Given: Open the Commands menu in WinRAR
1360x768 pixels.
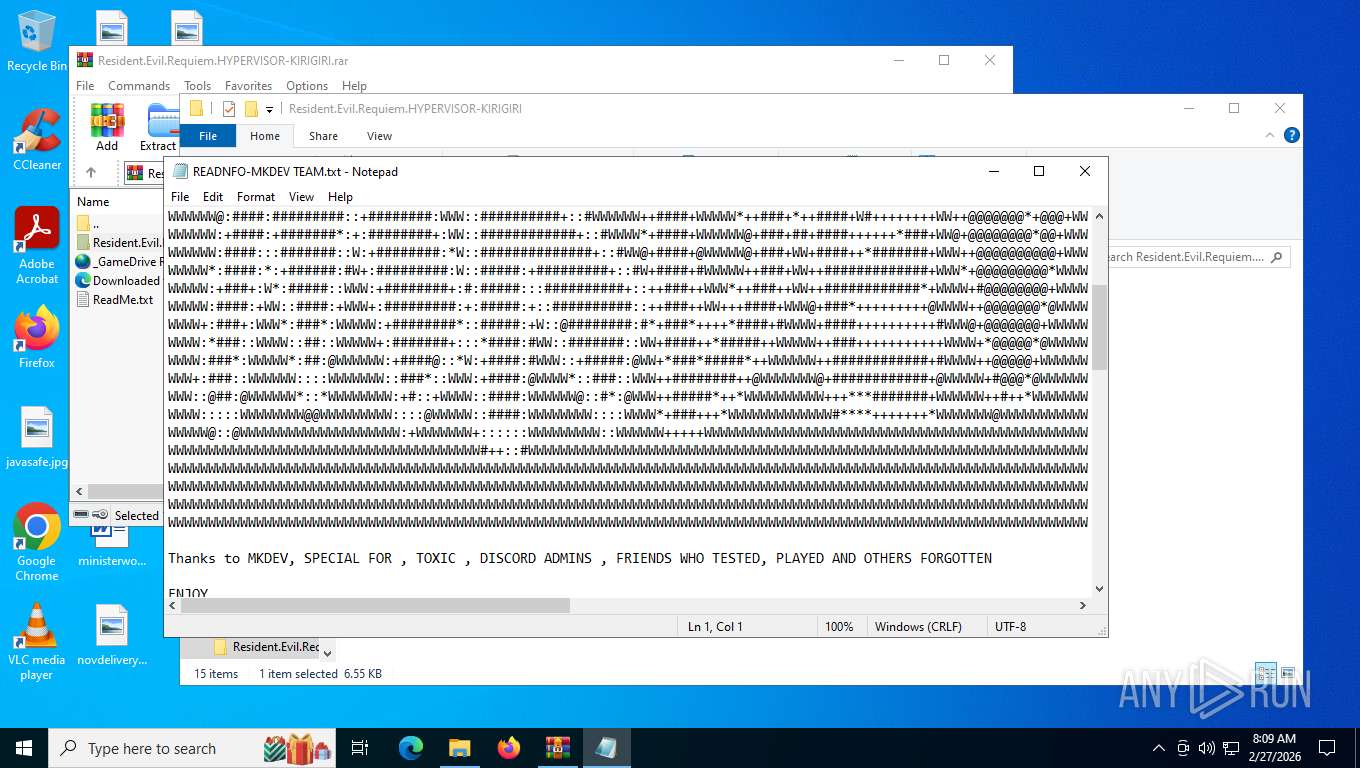Looking at the screenshot, I should click(139, 86).
